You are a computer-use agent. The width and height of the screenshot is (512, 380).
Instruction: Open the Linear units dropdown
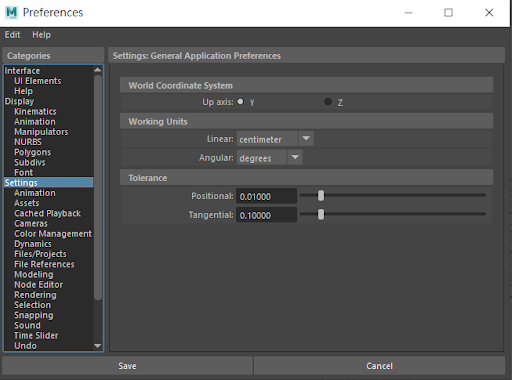pyautogui.click(x=275, y=139)
